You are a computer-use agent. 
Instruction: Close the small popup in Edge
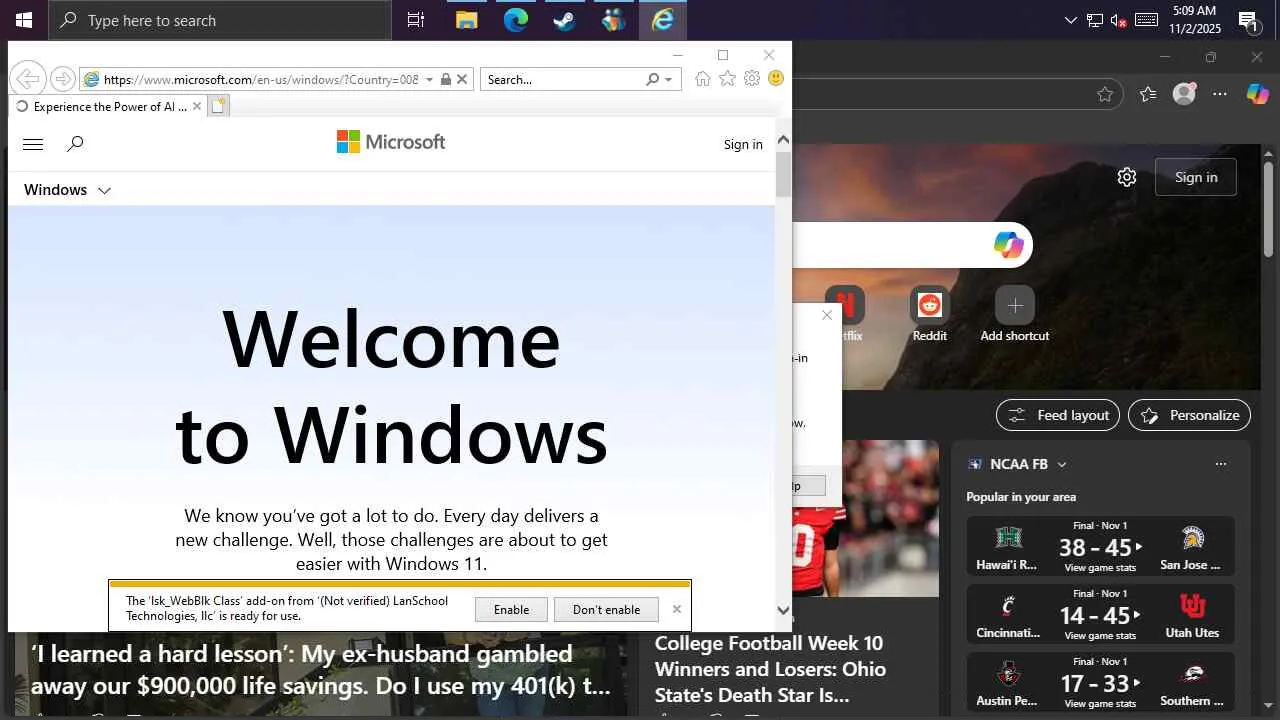827,315
